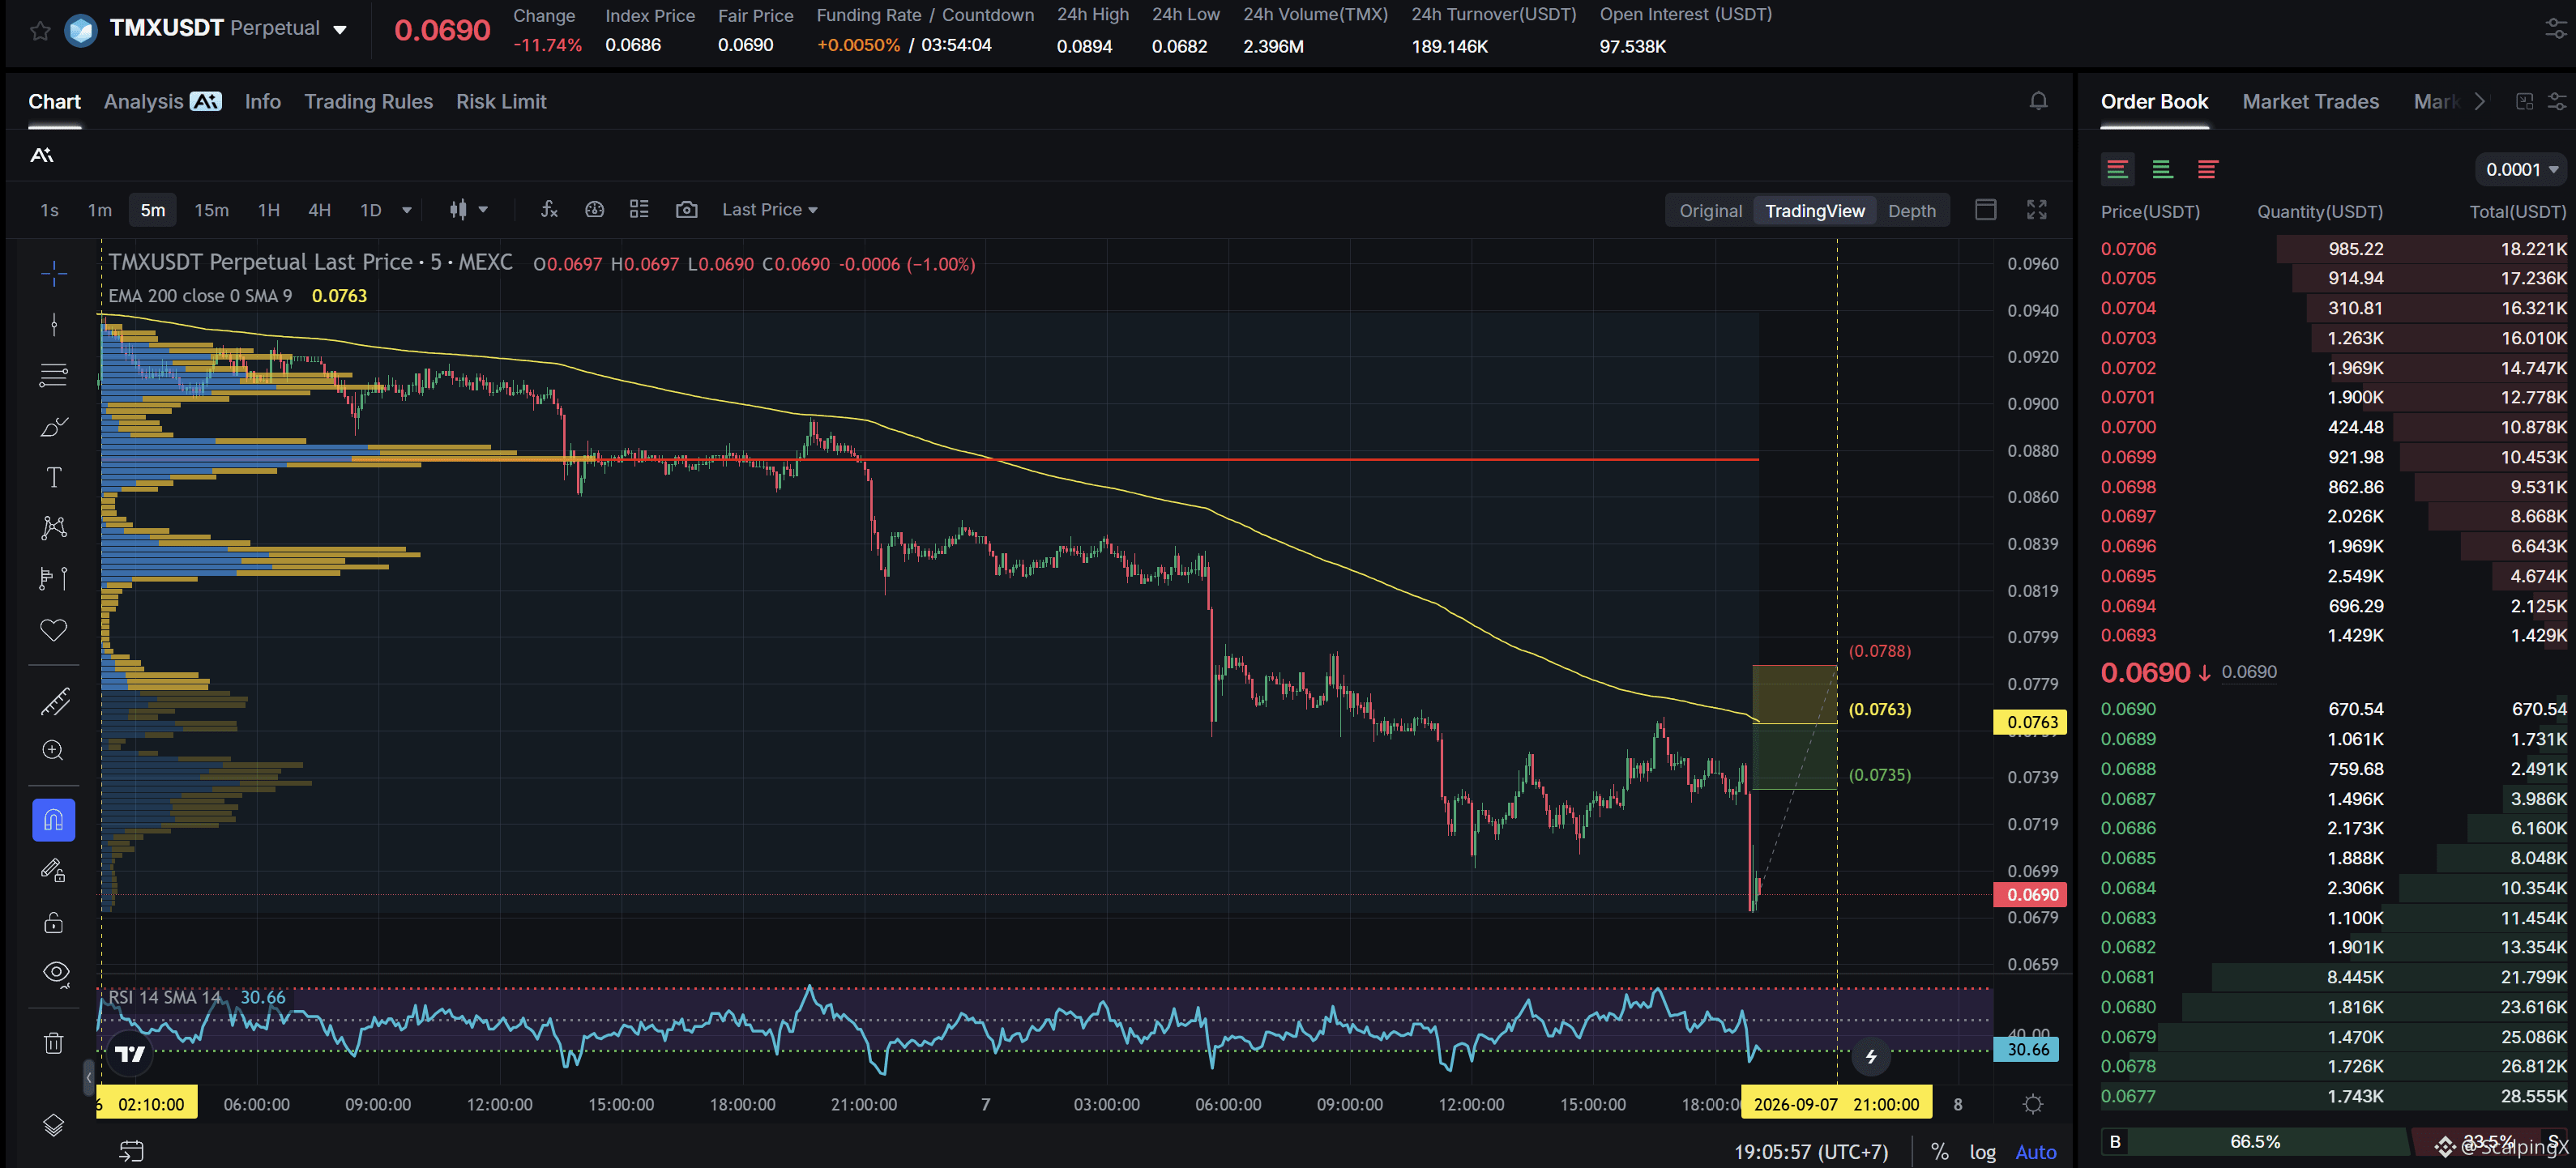2576x1168 pixels.
Task: Click the price alert bell icon
Action: pos(2038,102)
